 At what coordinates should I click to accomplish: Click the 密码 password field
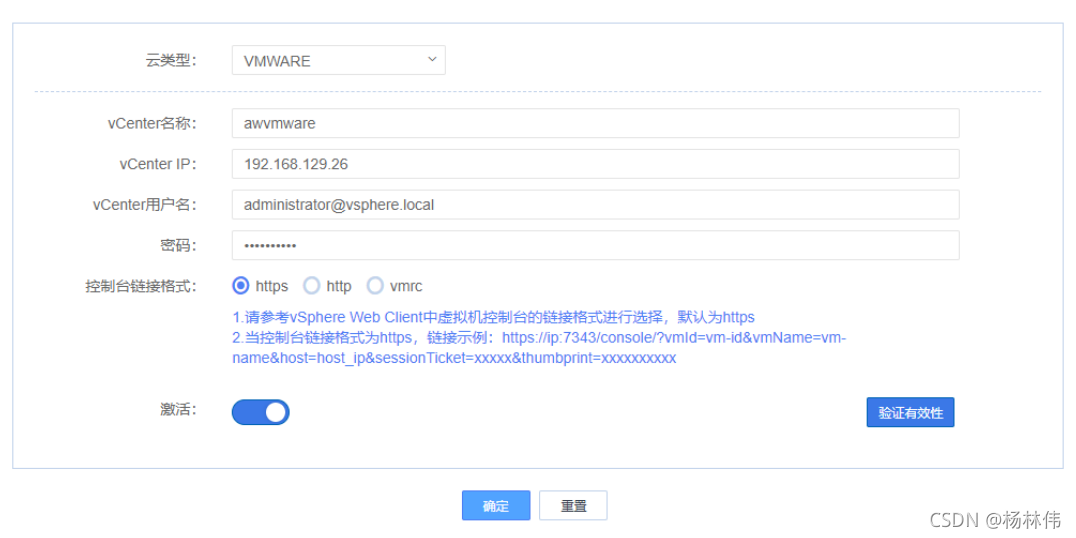click(596, 245)
